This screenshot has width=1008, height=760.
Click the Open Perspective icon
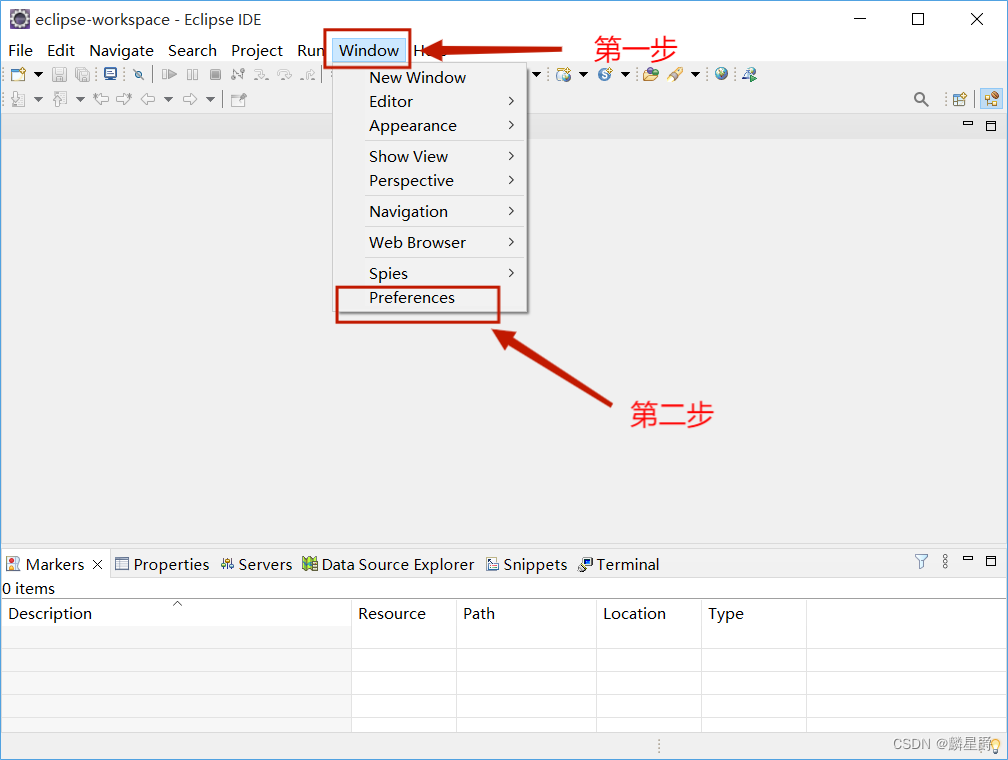coord(960,100)
